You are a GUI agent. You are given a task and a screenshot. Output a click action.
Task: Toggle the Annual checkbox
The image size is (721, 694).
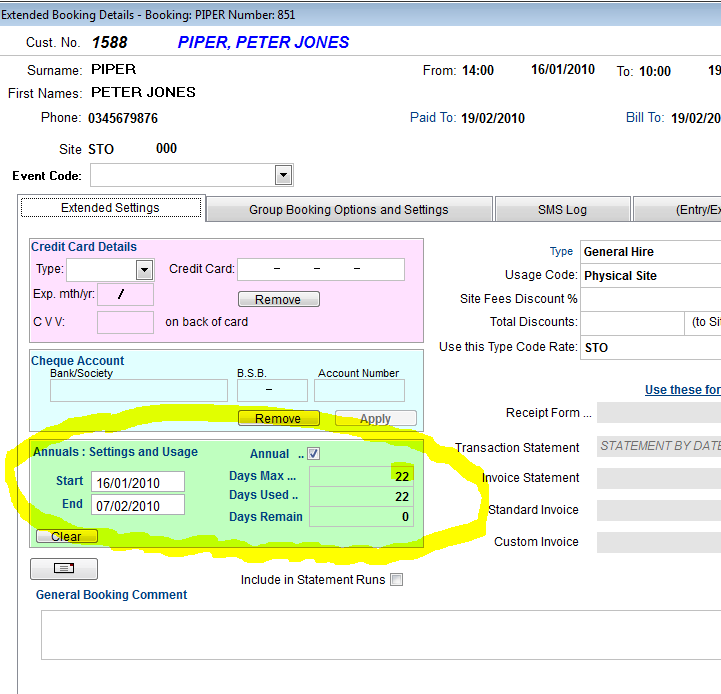(314, 453)
